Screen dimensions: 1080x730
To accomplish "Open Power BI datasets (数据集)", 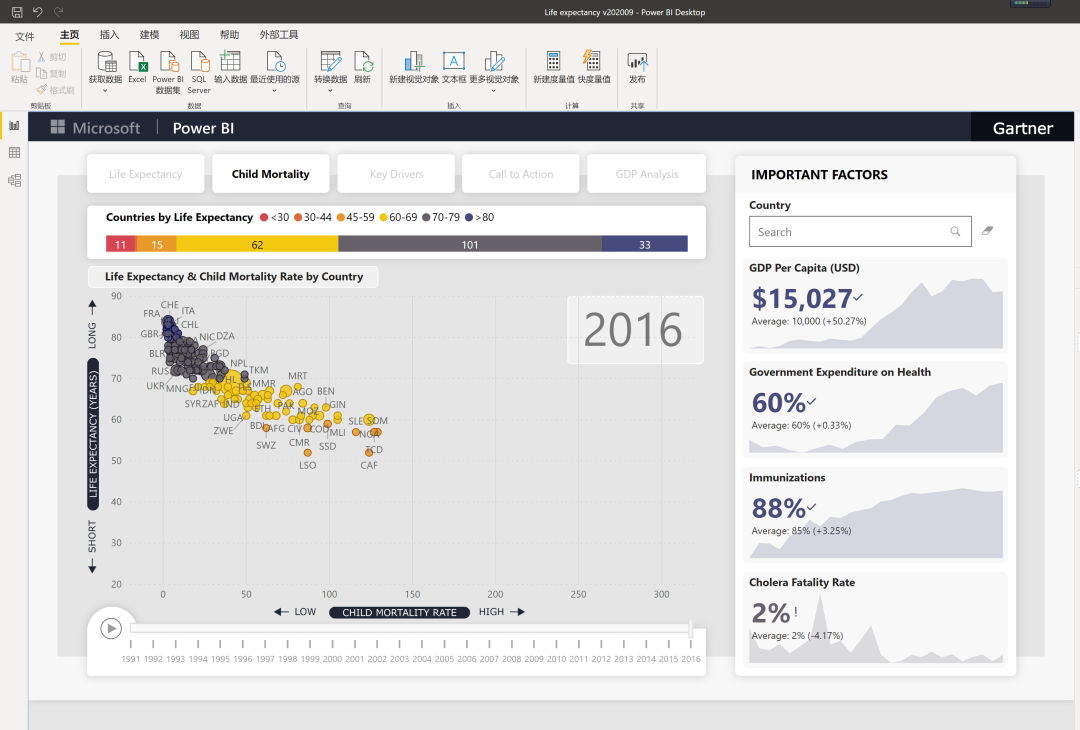I will coord(168,72).
